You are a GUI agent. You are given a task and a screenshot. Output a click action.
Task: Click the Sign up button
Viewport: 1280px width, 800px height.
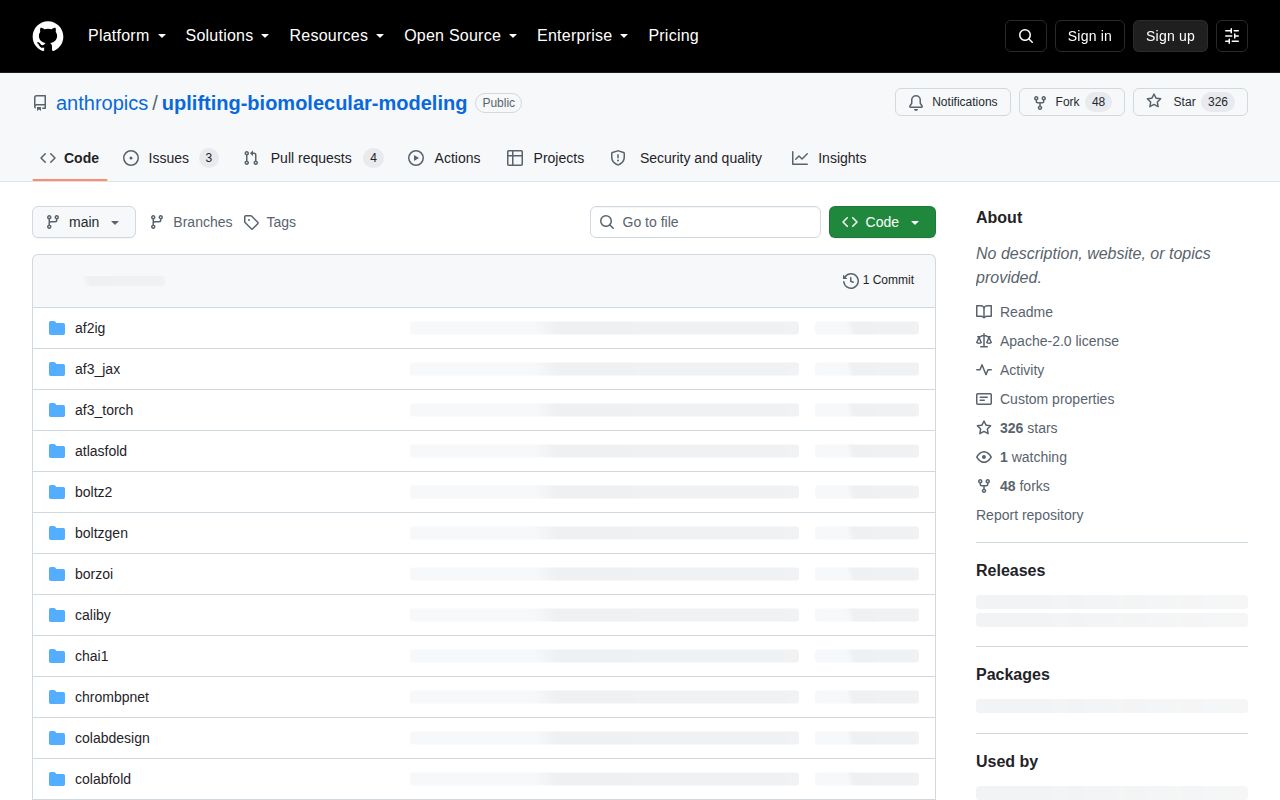pos(1170,36)
